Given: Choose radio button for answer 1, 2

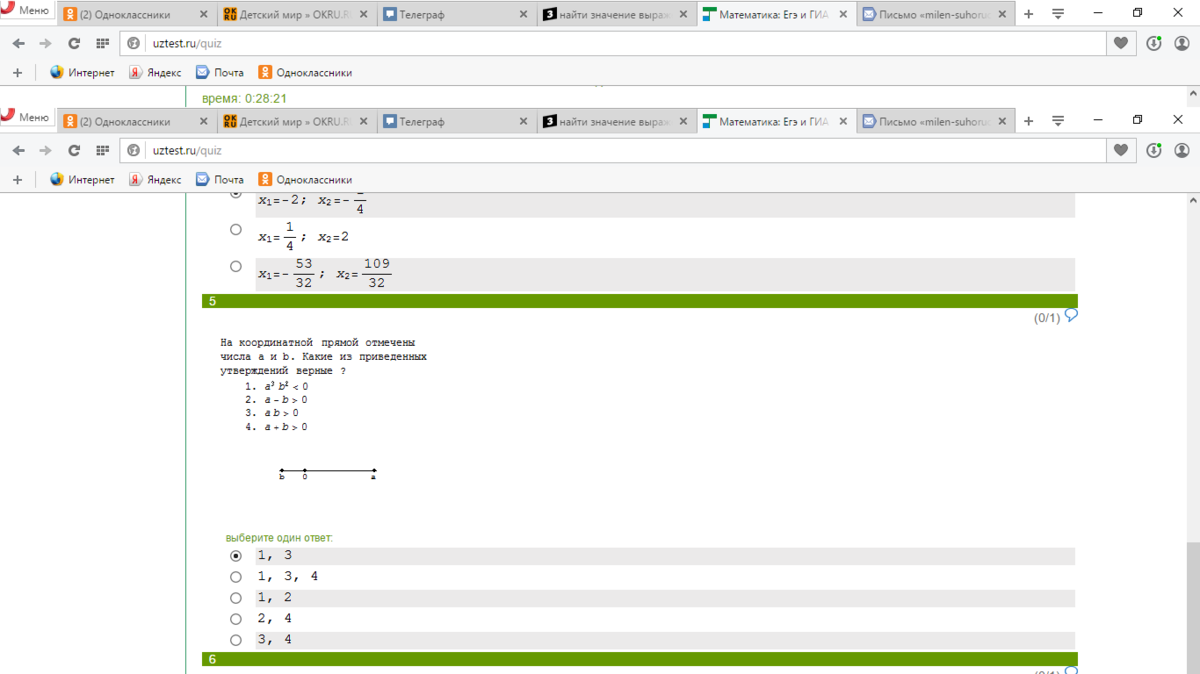Looking at the screenshot, I should click(236, 598).
